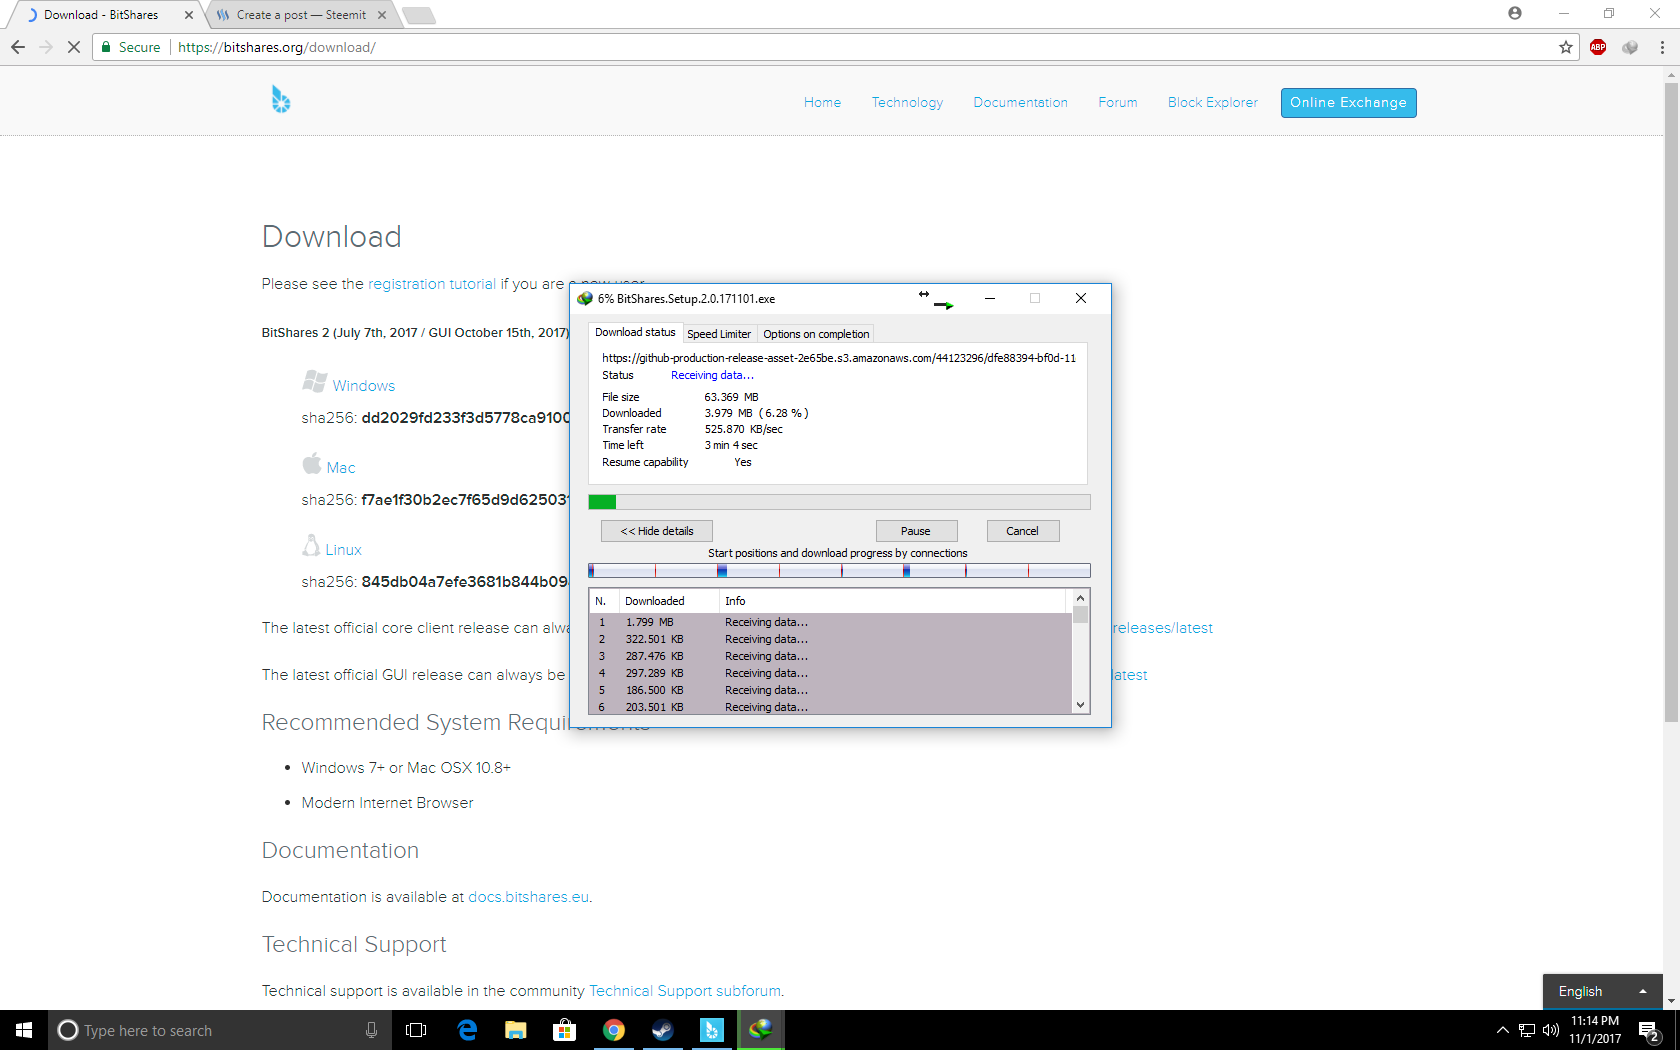This screenshot has width=1680, height=1050.
Task: Select the Download - BitShares browser tab
Action: click(x=101, y=15)
